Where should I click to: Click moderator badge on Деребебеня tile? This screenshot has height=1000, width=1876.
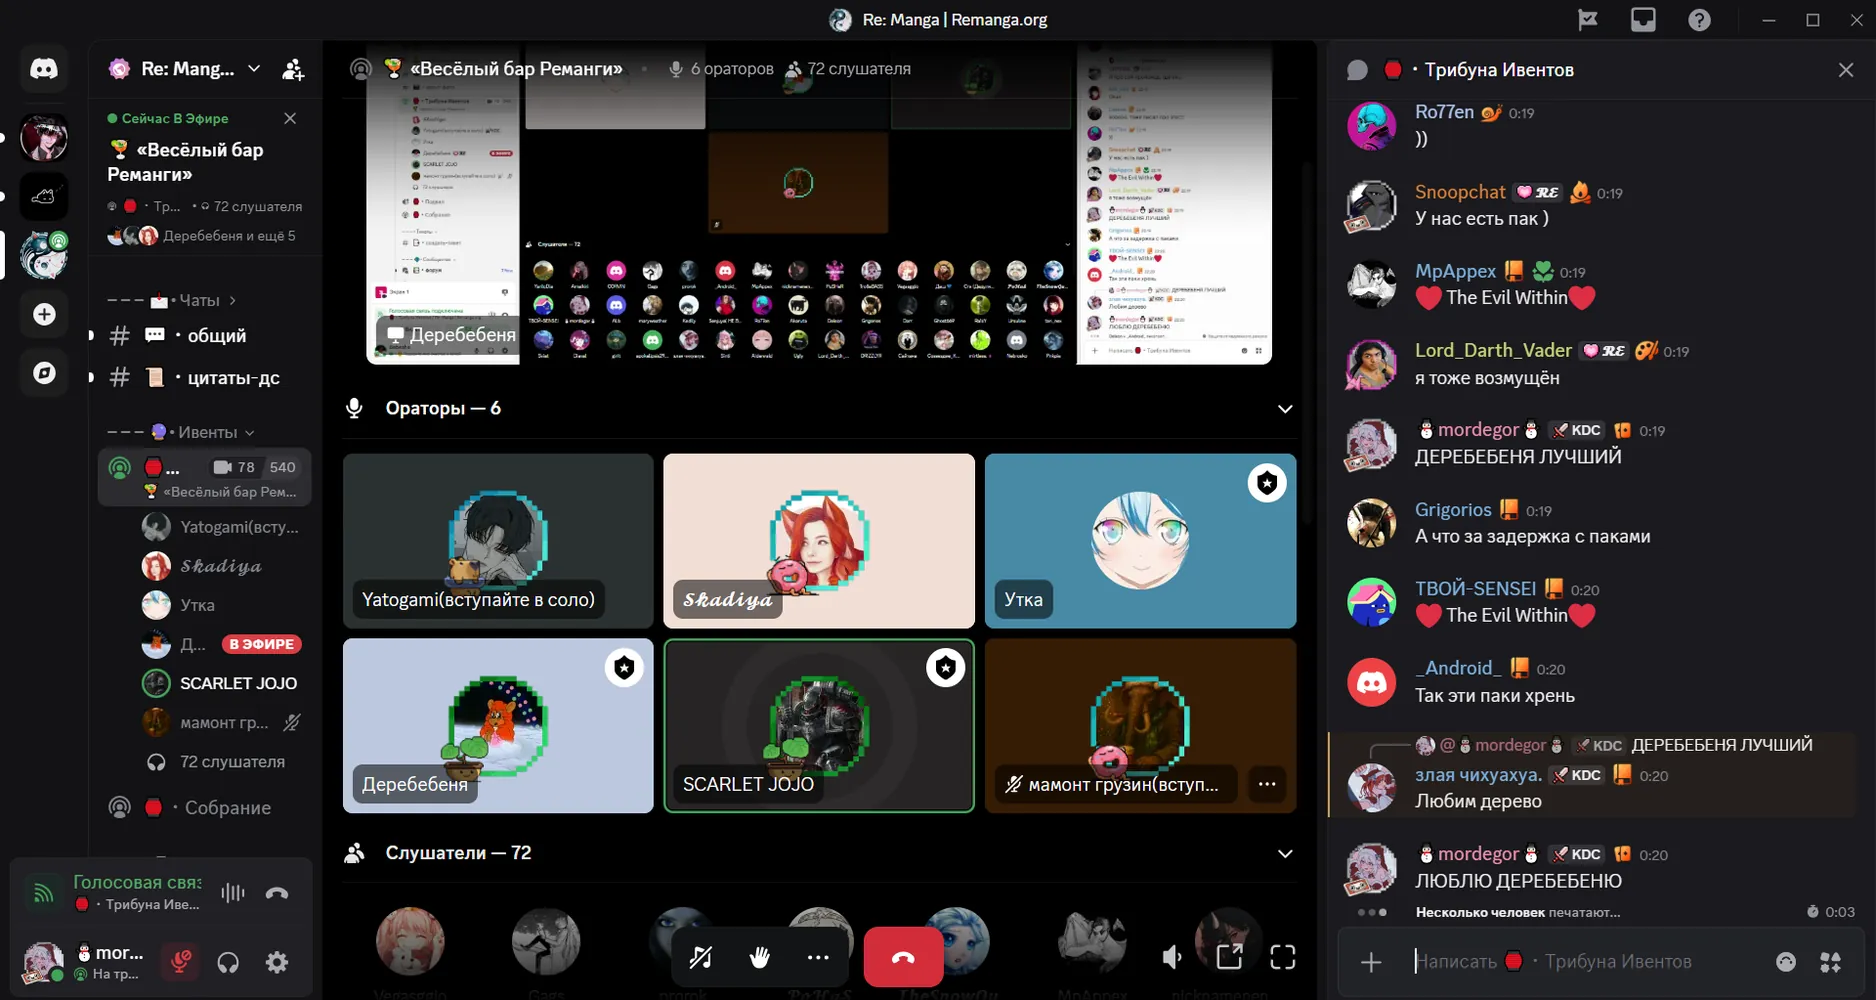pyautogui.click(x=624, y=668)
